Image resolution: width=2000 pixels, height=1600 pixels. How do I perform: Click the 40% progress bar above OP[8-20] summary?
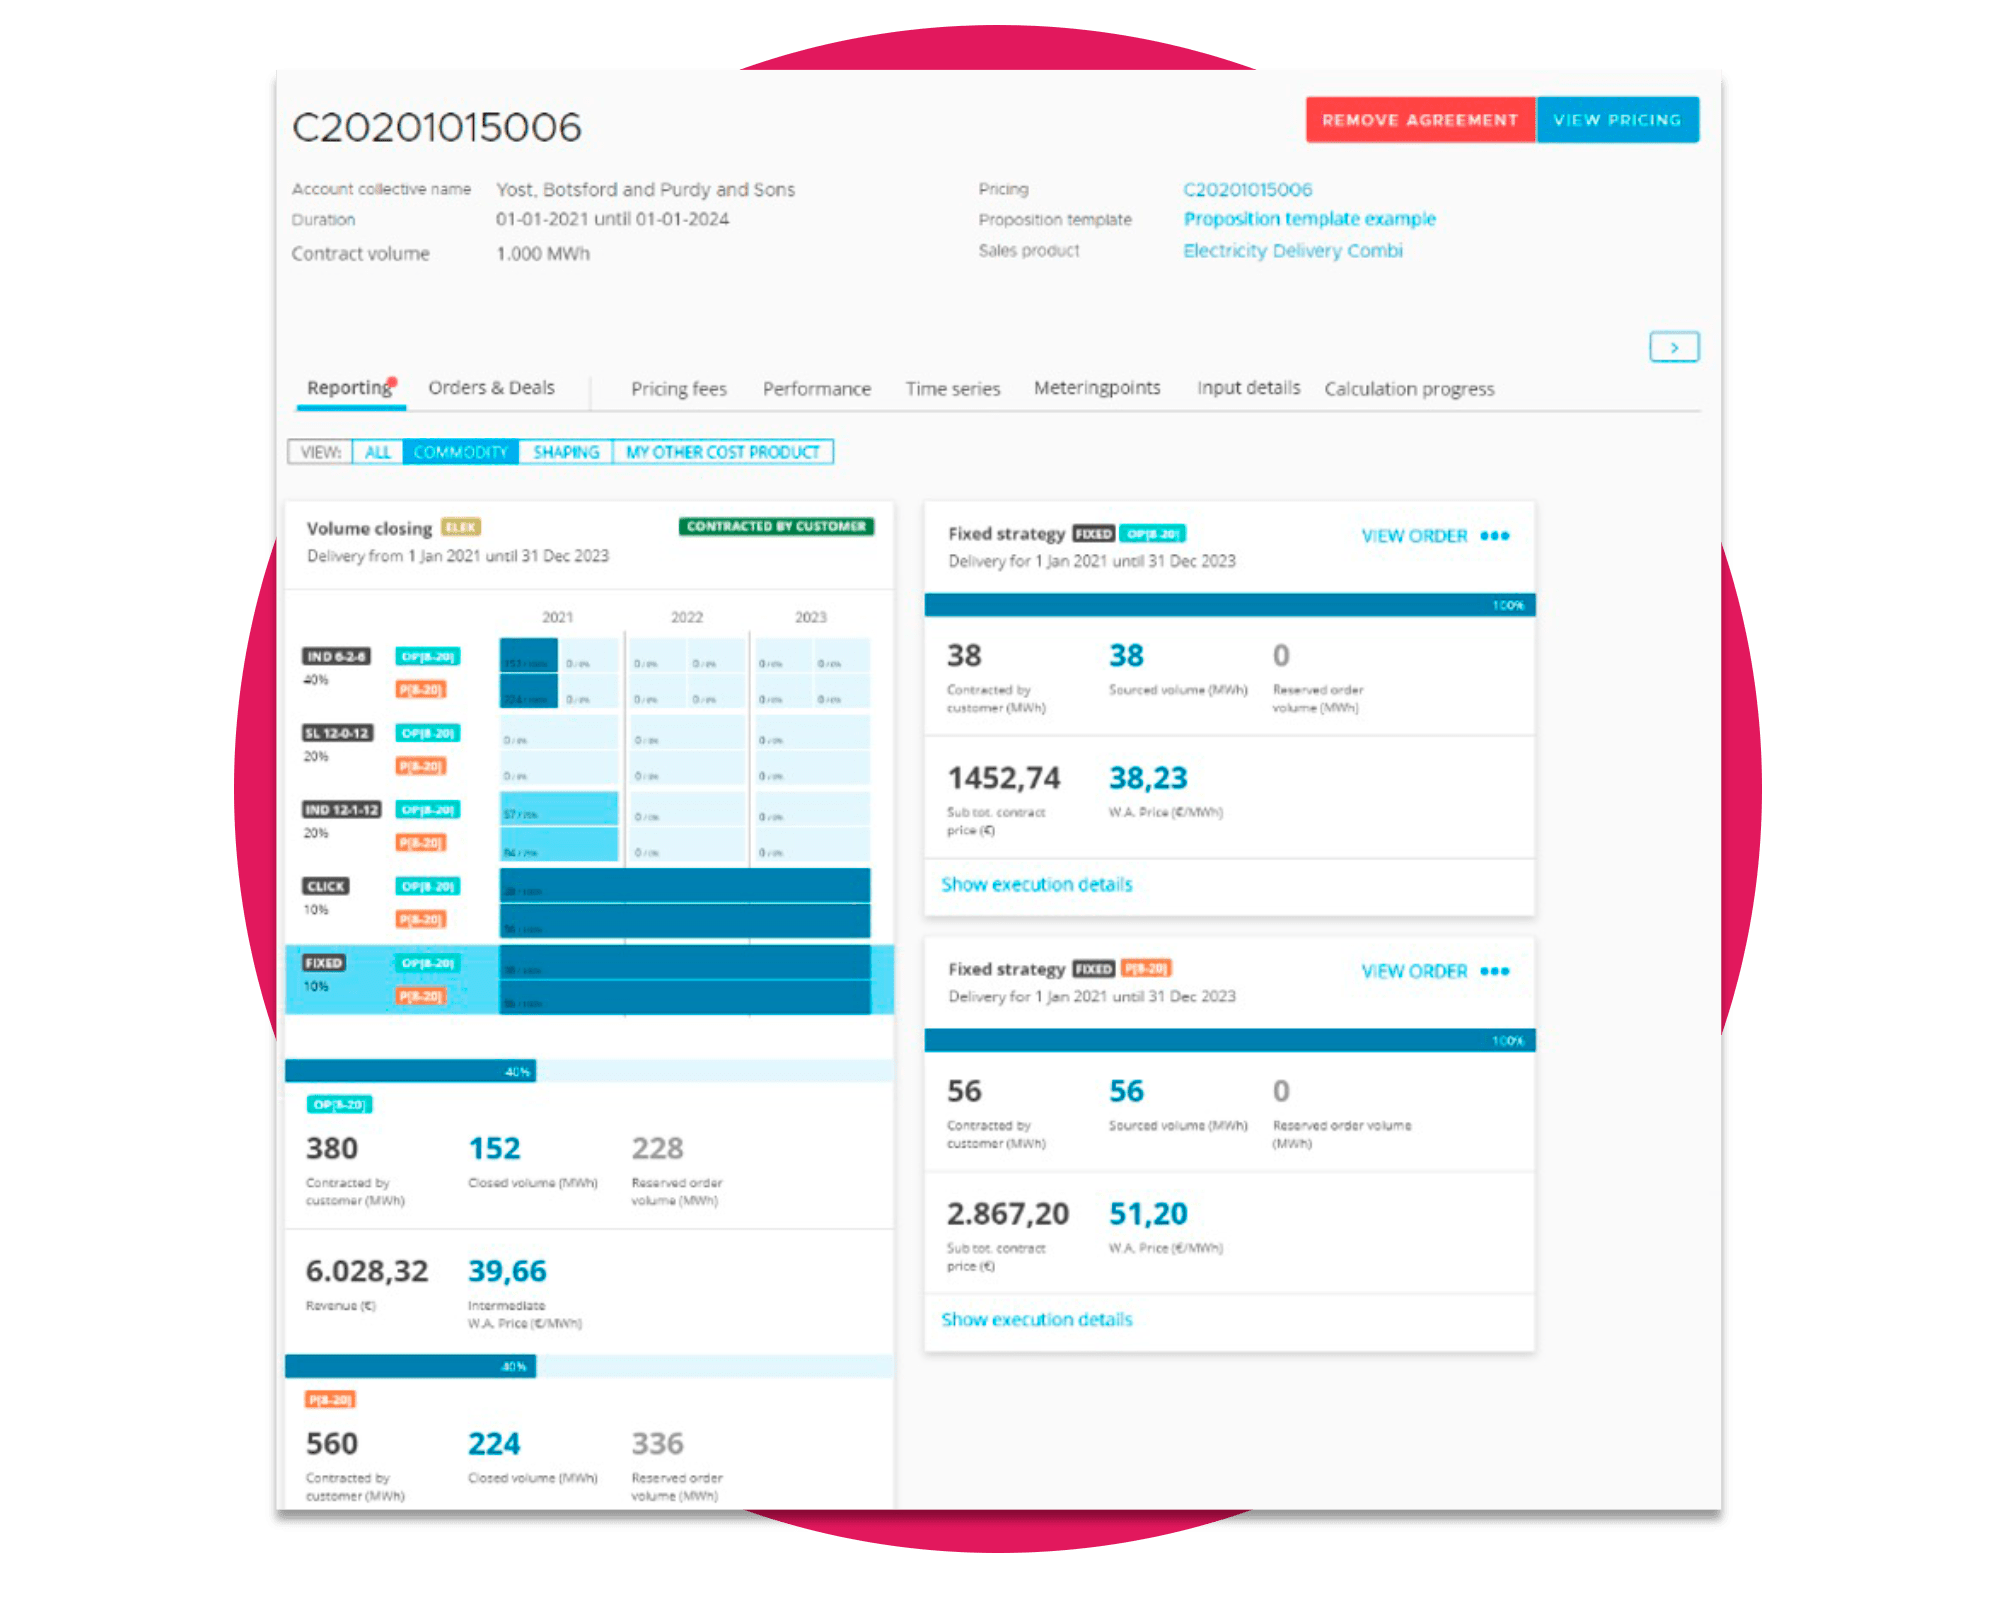(x=589, y=1071)
